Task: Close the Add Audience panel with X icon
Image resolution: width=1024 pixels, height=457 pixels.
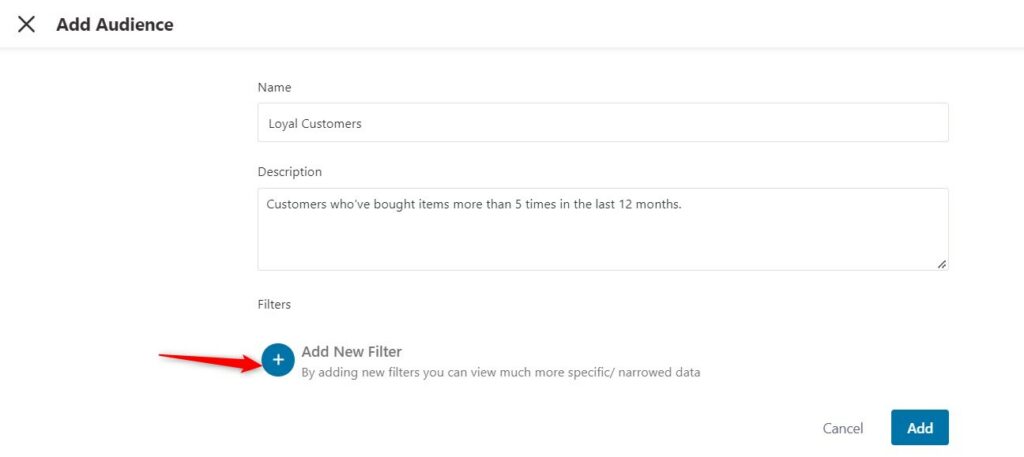Action: click(26, 25)
